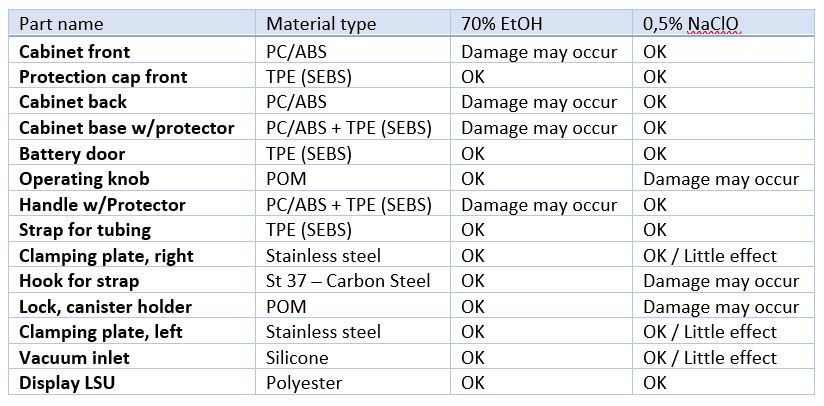Select the "Lock, canister holder" cell
This screenshot has height=406, width=824.
click(x=106, y=306)
